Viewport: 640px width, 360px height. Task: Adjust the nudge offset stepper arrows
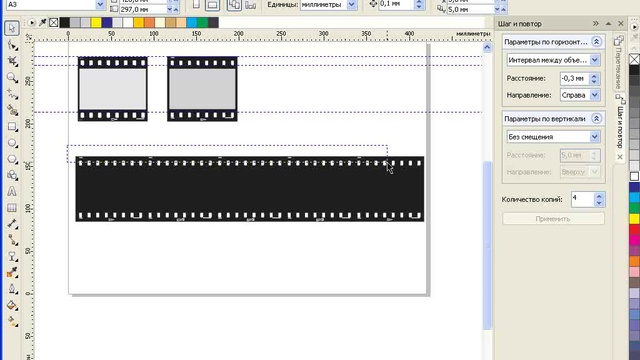(419, 4)
